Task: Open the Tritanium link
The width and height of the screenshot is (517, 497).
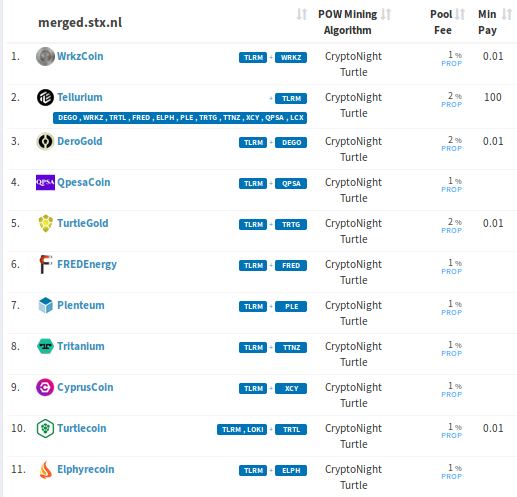Action: pos(81,346)
